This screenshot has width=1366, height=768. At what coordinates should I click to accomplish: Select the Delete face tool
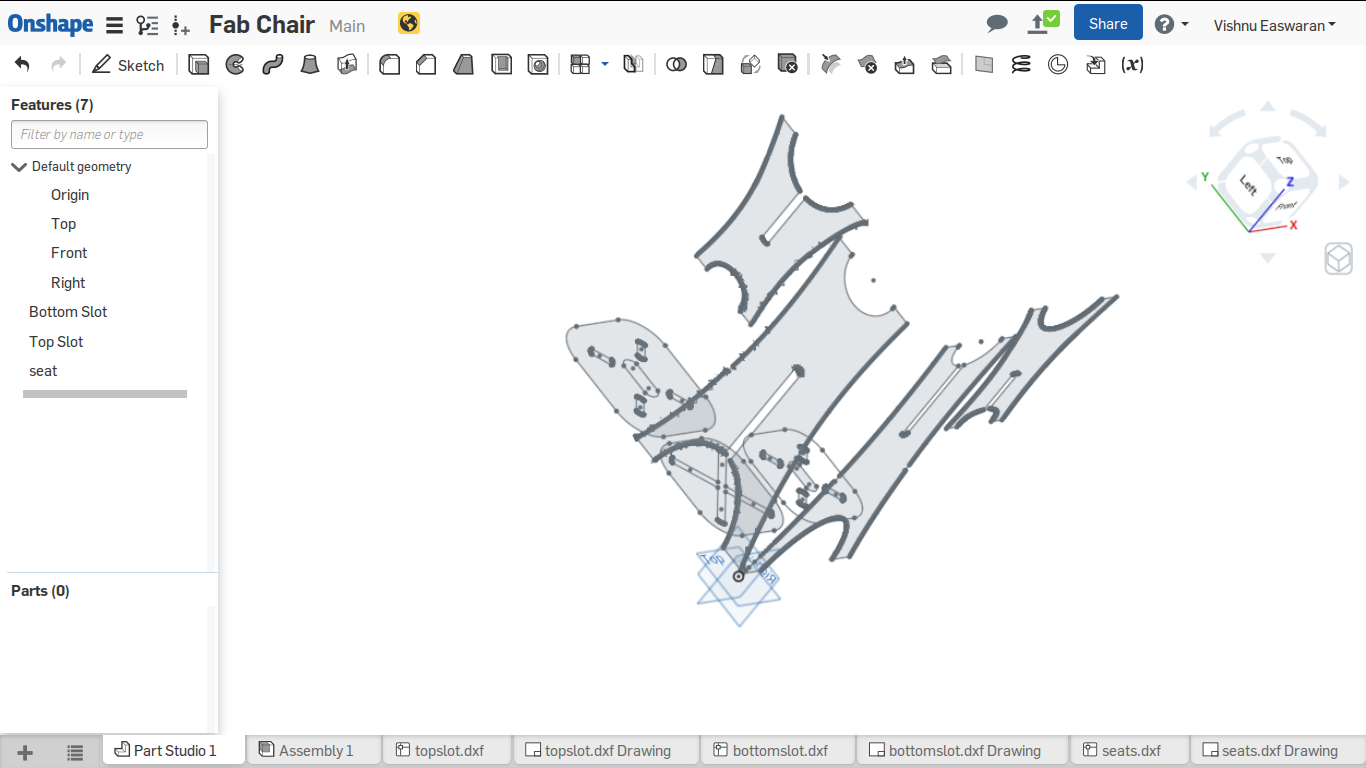[867, 65]
